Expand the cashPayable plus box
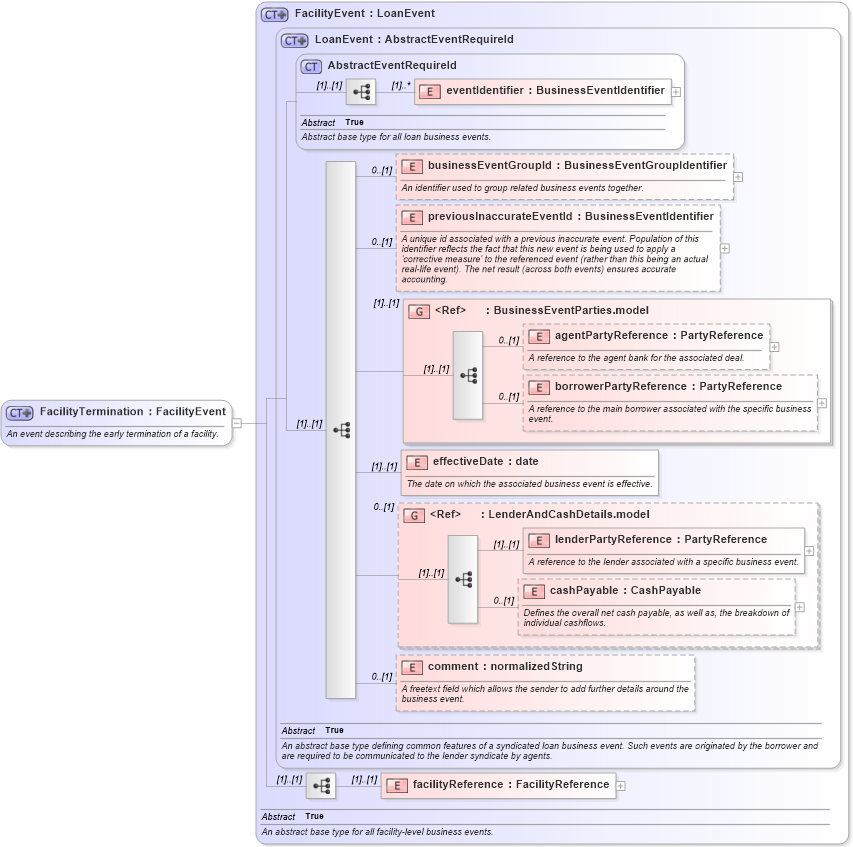Screen dimensions: 853x847 click(800, 606)
